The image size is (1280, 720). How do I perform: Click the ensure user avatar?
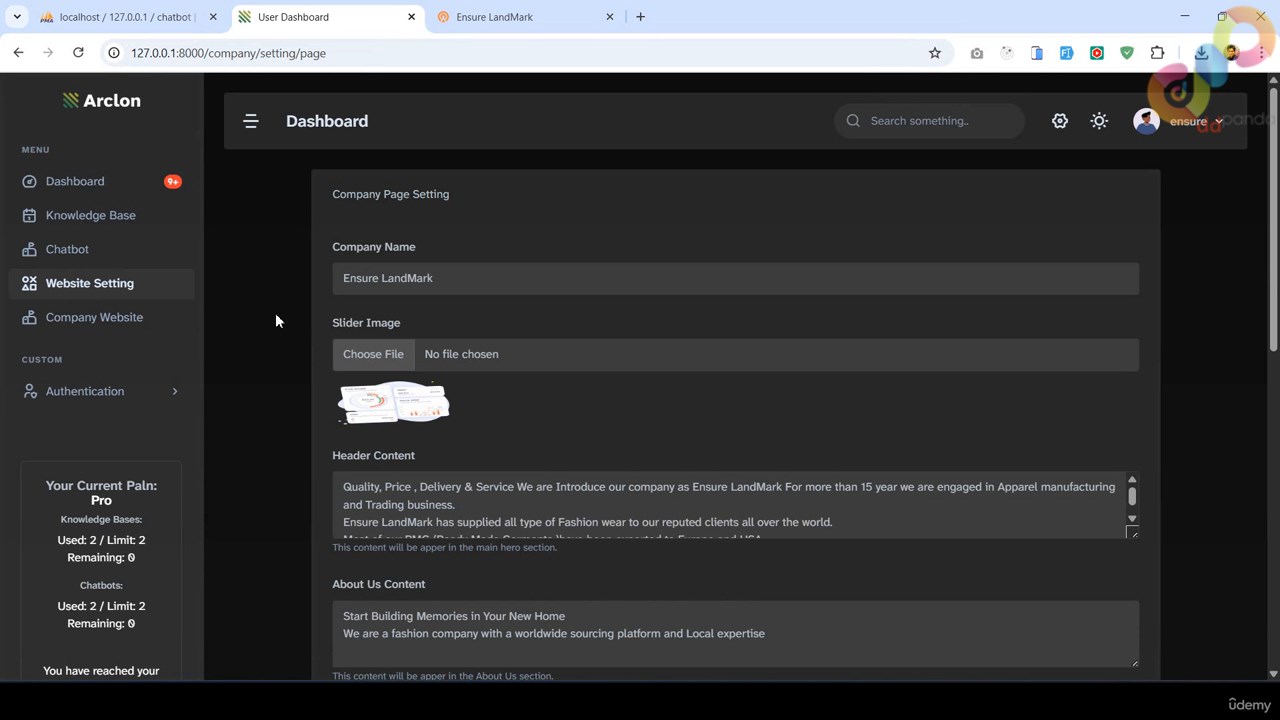click(x=1146, y=121)
